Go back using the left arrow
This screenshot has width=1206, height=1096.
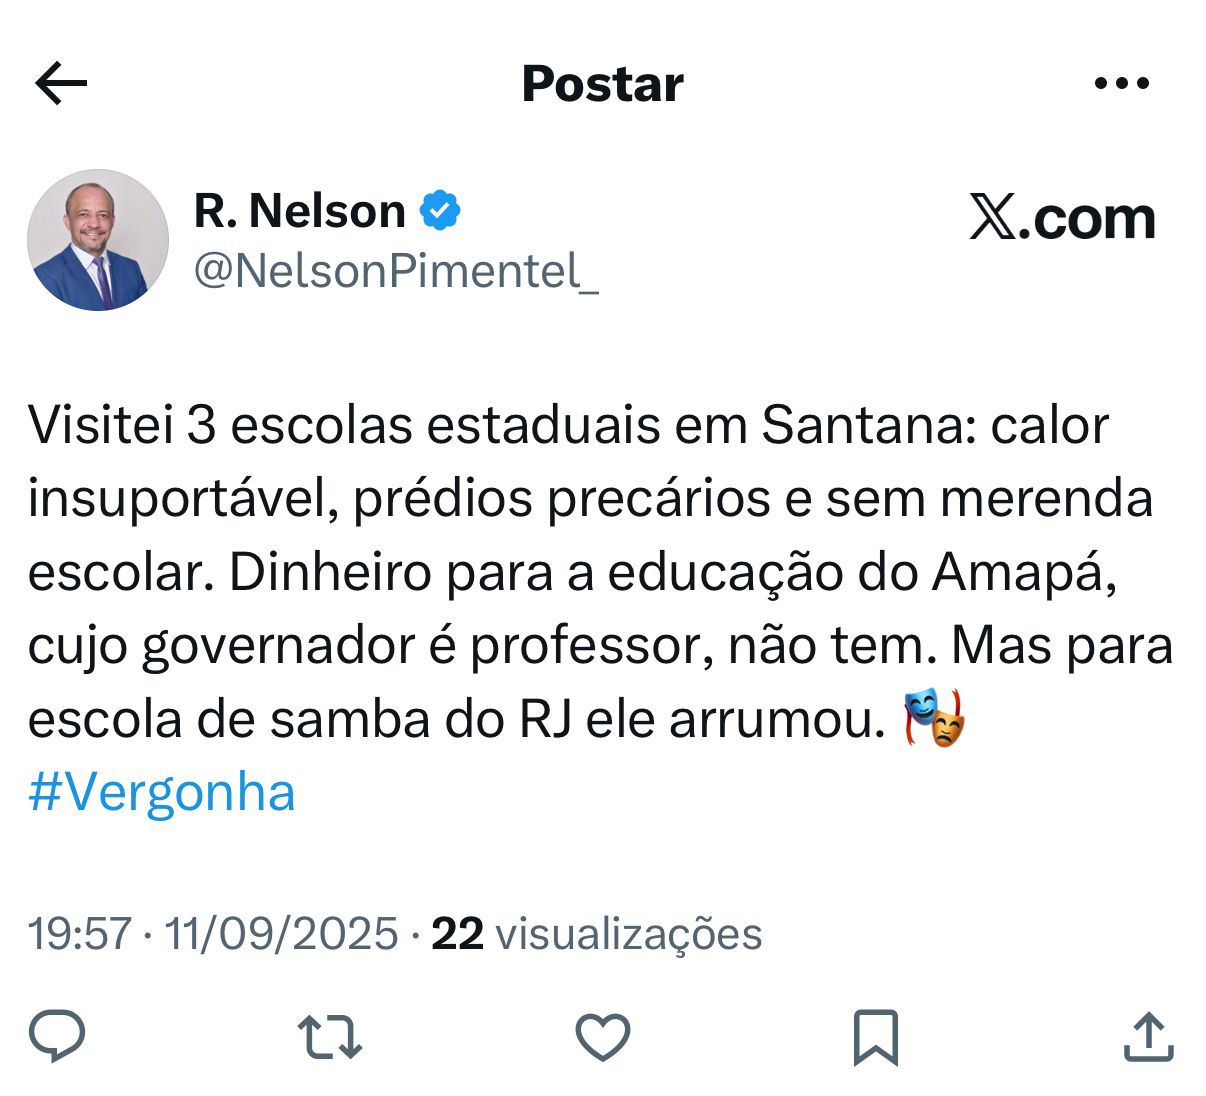[x=61, y=84]
